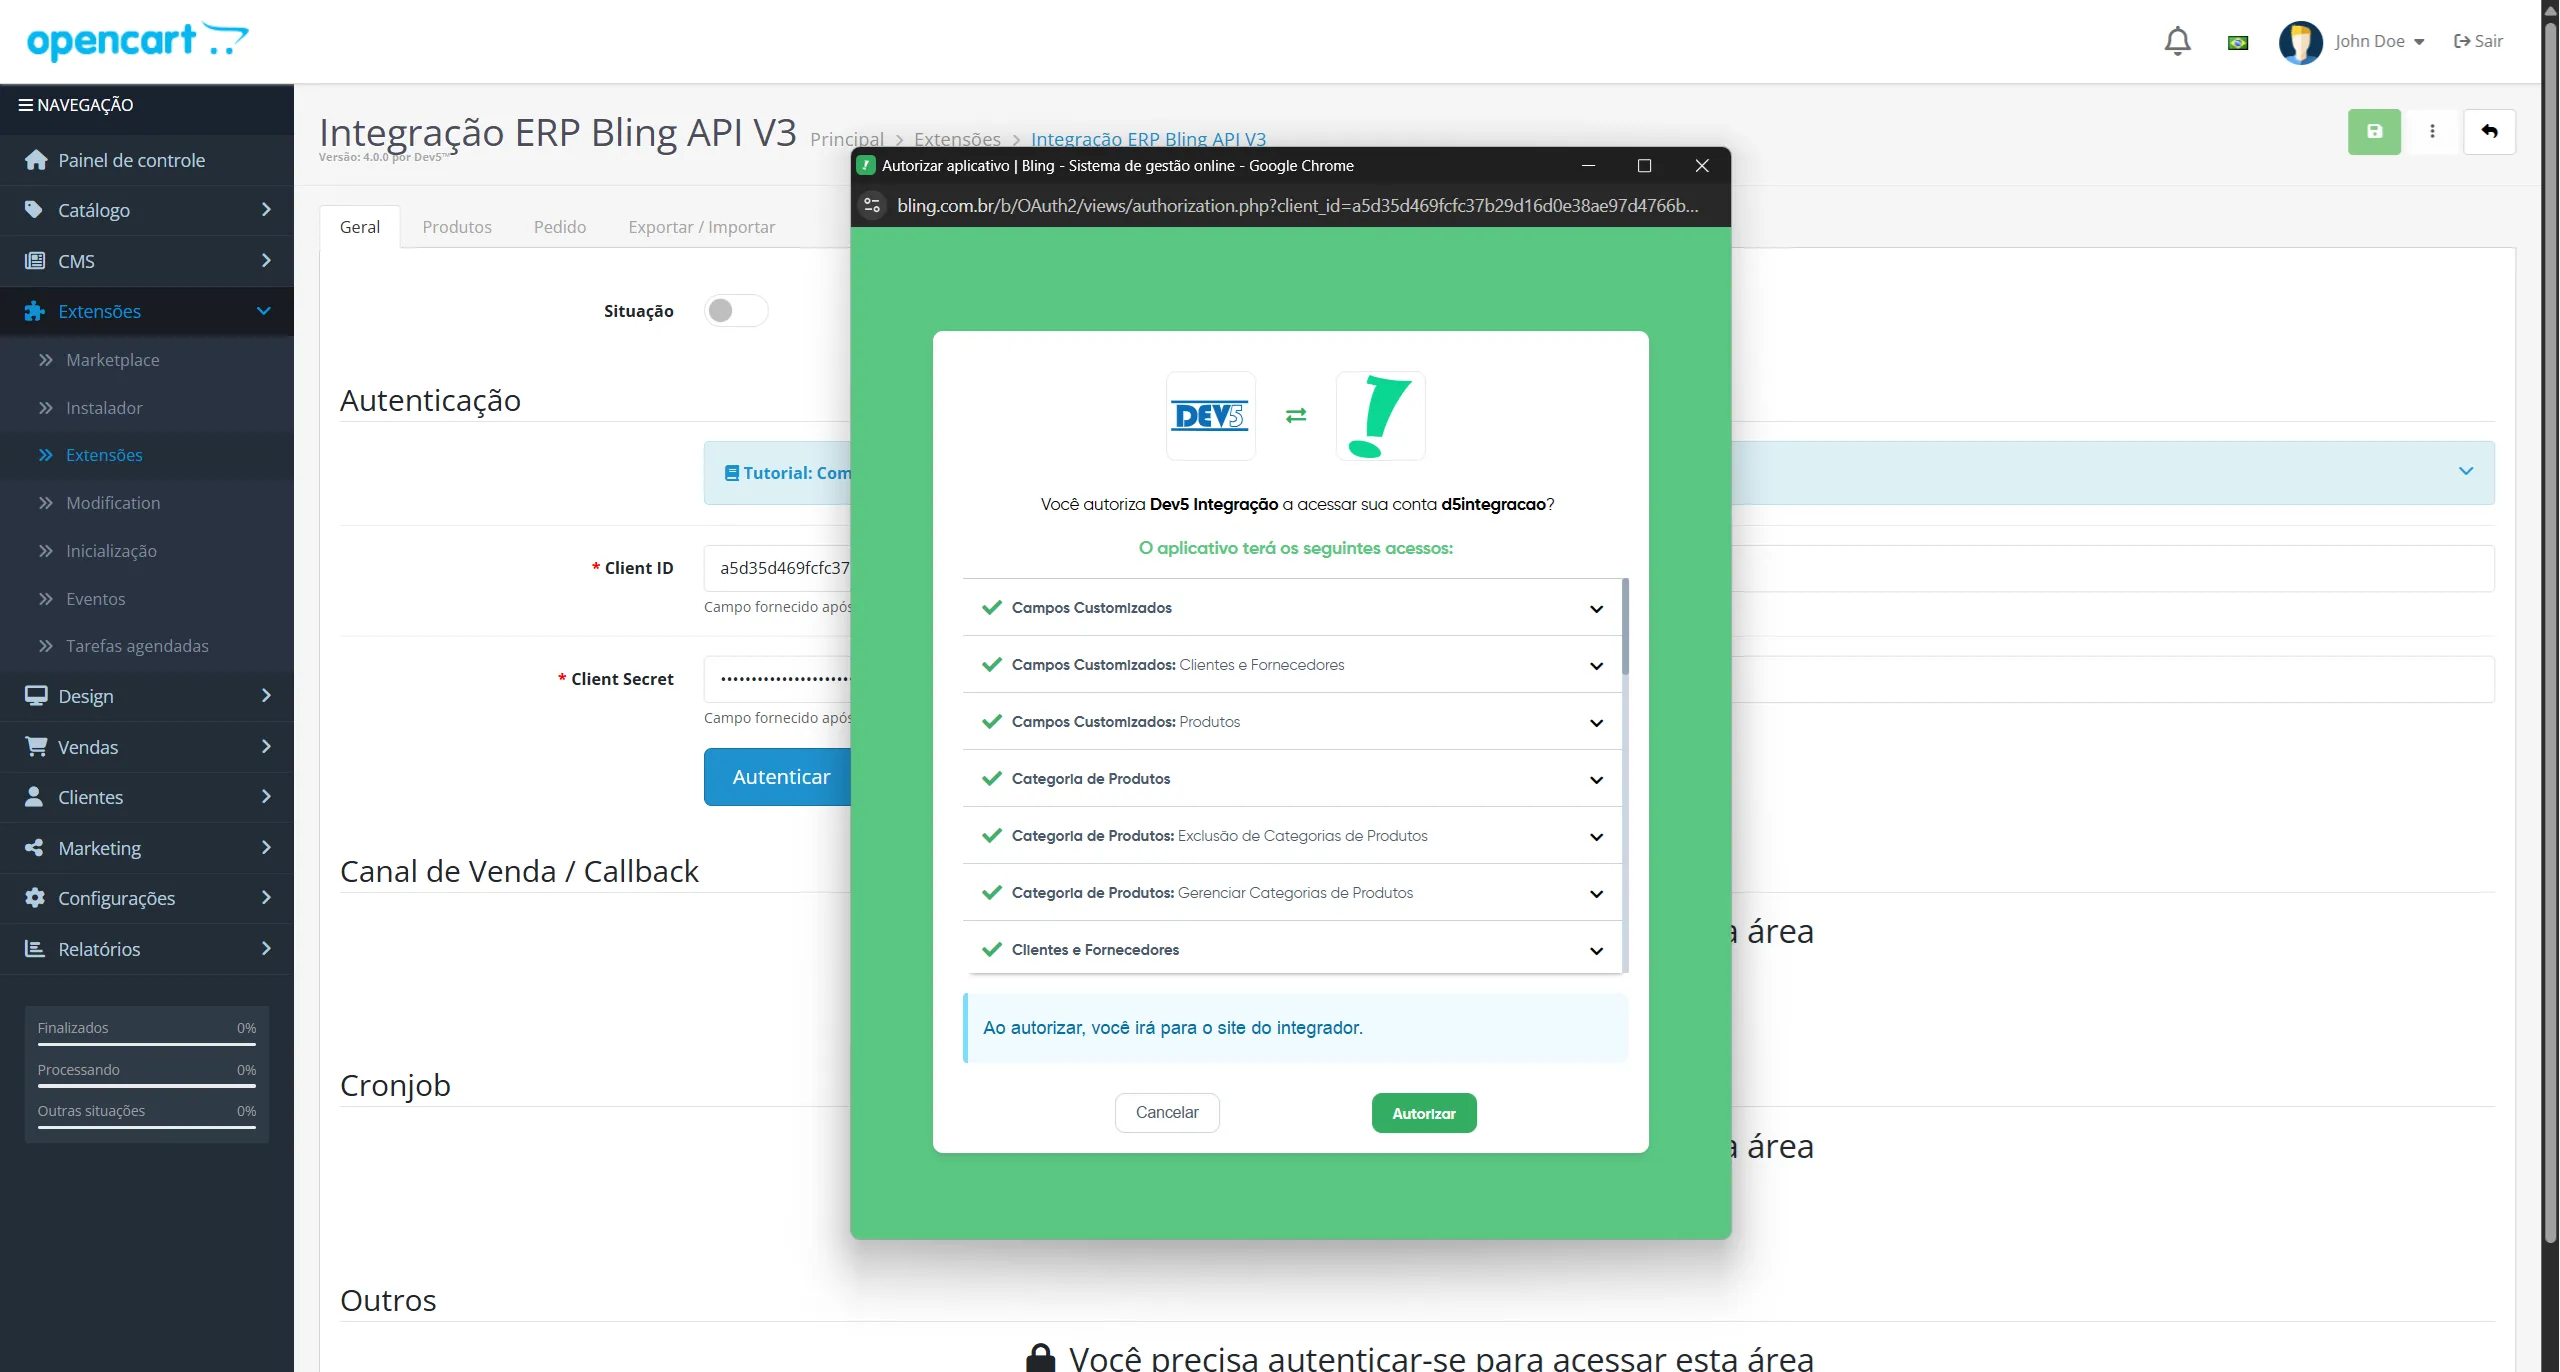Switch to the Pedido tab
The width and height of the screenshot is (2560, 1372).
(x=560, y=227)
